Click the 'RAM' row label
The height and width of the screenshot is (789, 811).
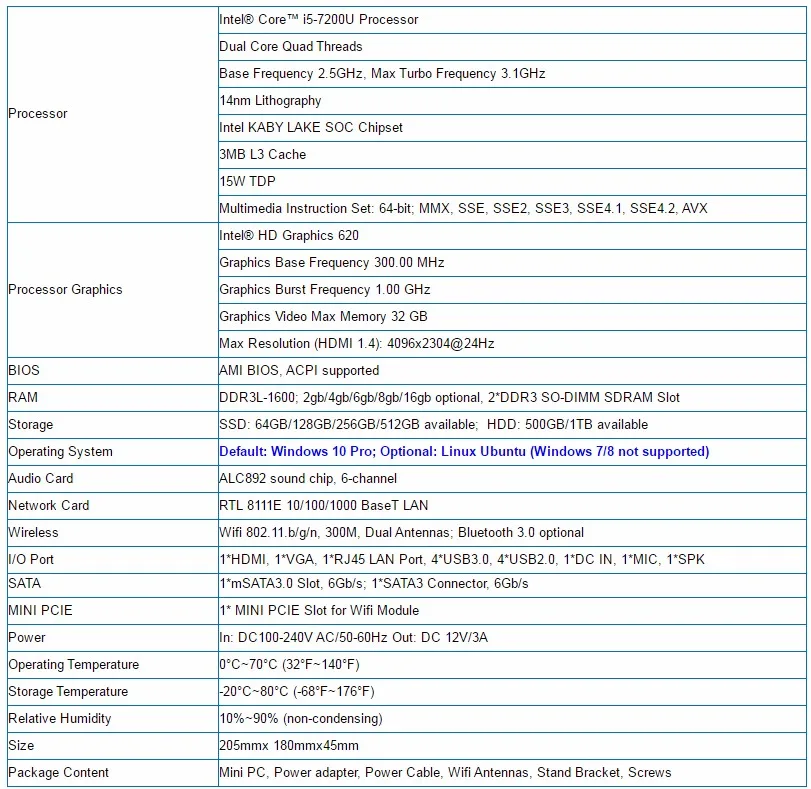pyautogui.click(x=113, y=397)
